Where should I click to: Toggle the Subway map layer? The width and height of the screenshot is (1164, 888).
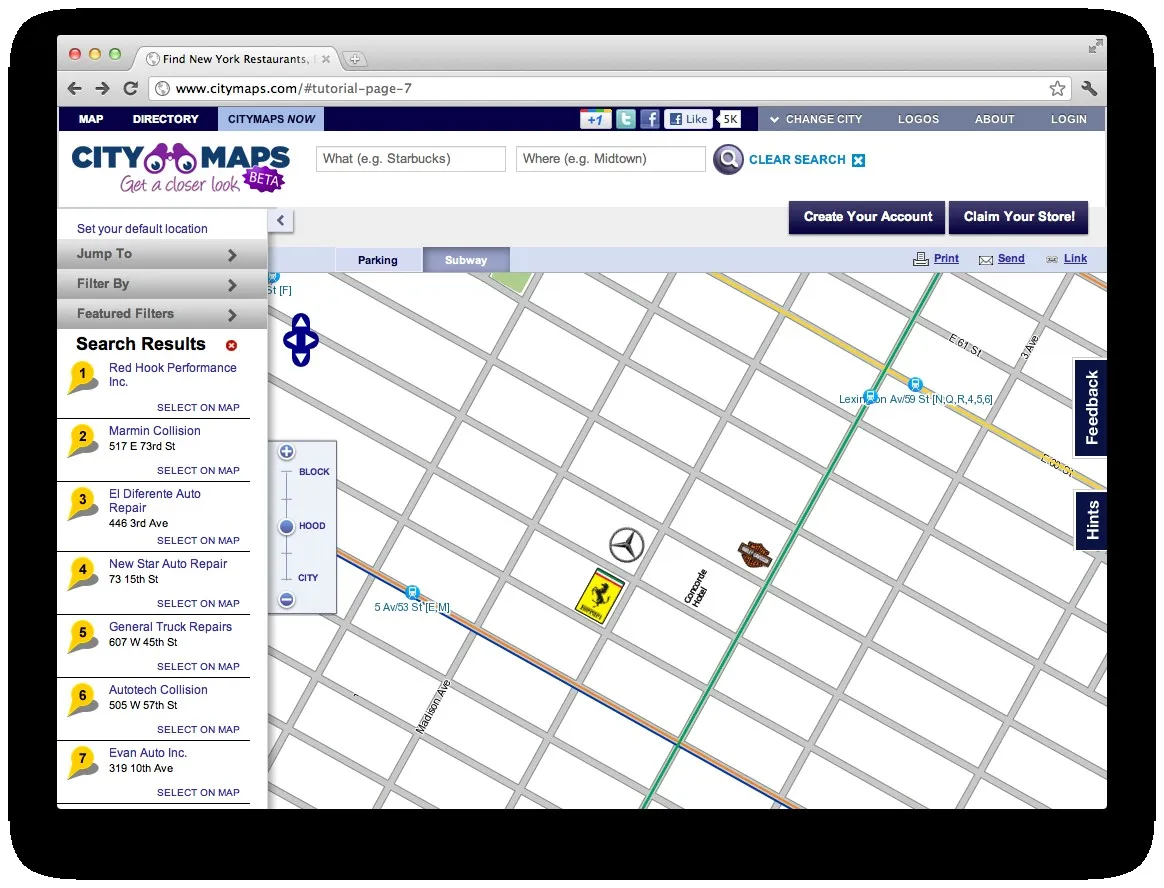point(466,260)
